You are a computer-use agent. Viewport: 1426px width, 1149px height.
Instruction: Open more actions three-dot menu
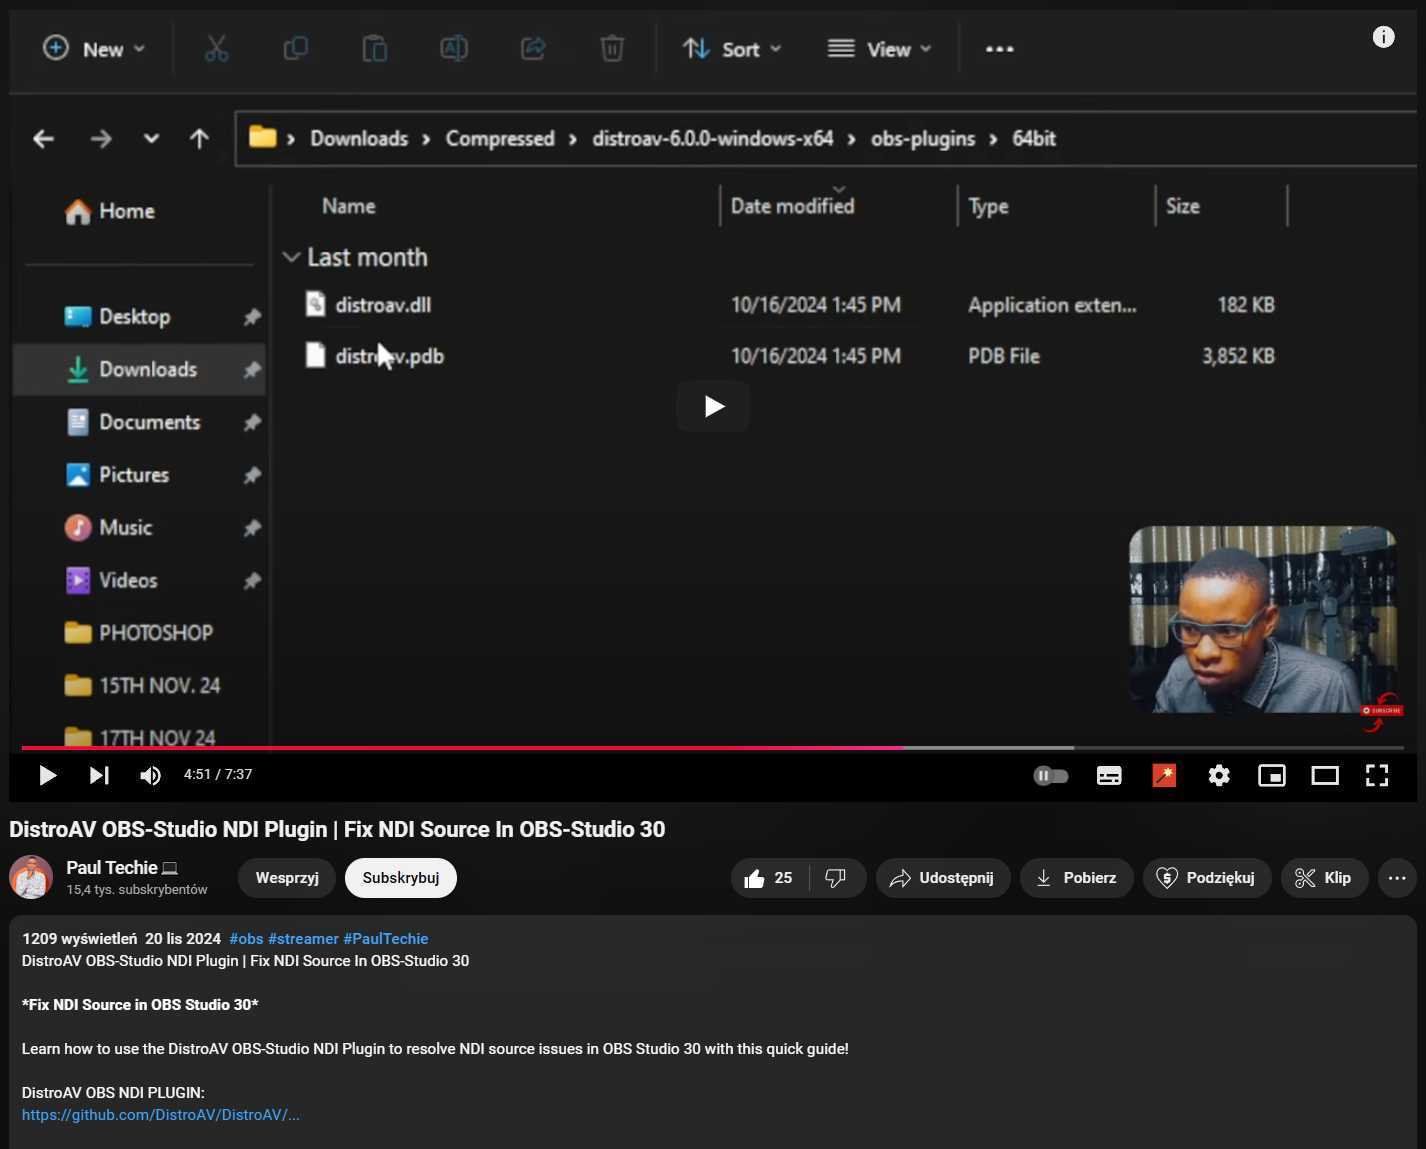tap(1396, 878)
